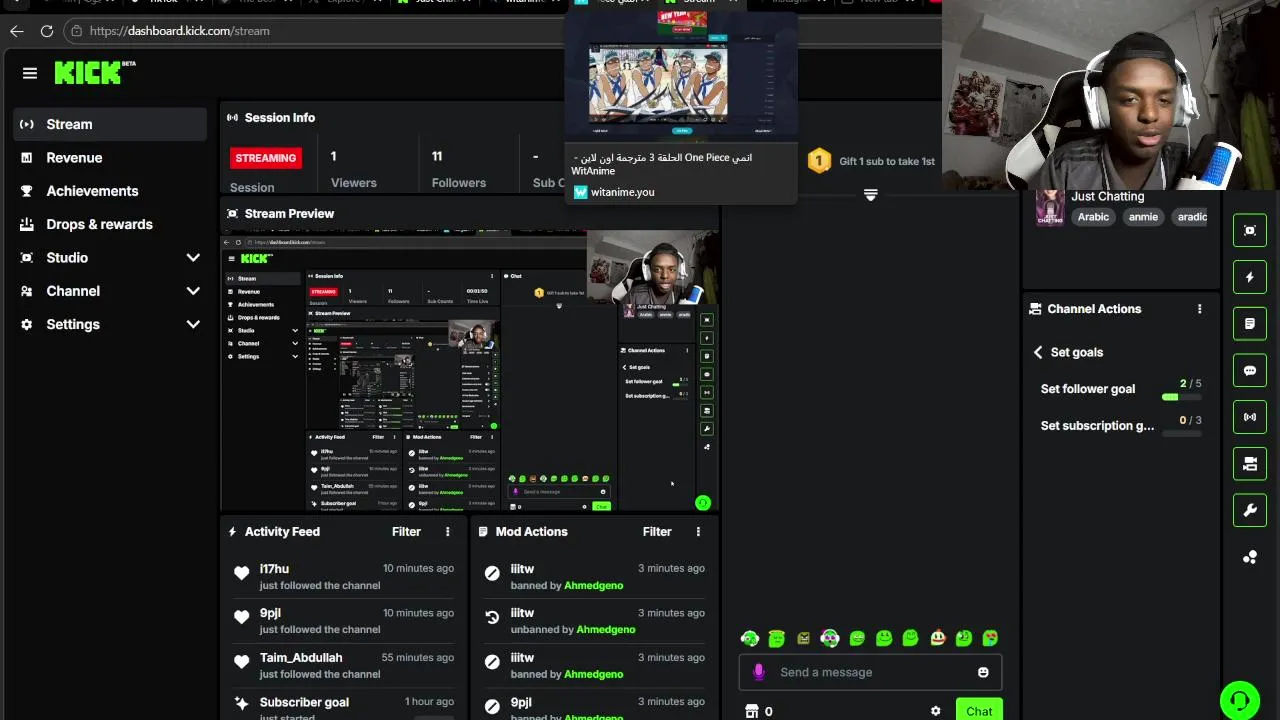
Task: Open Drops & rewards in the sidebar
Action: pos(110,224)
